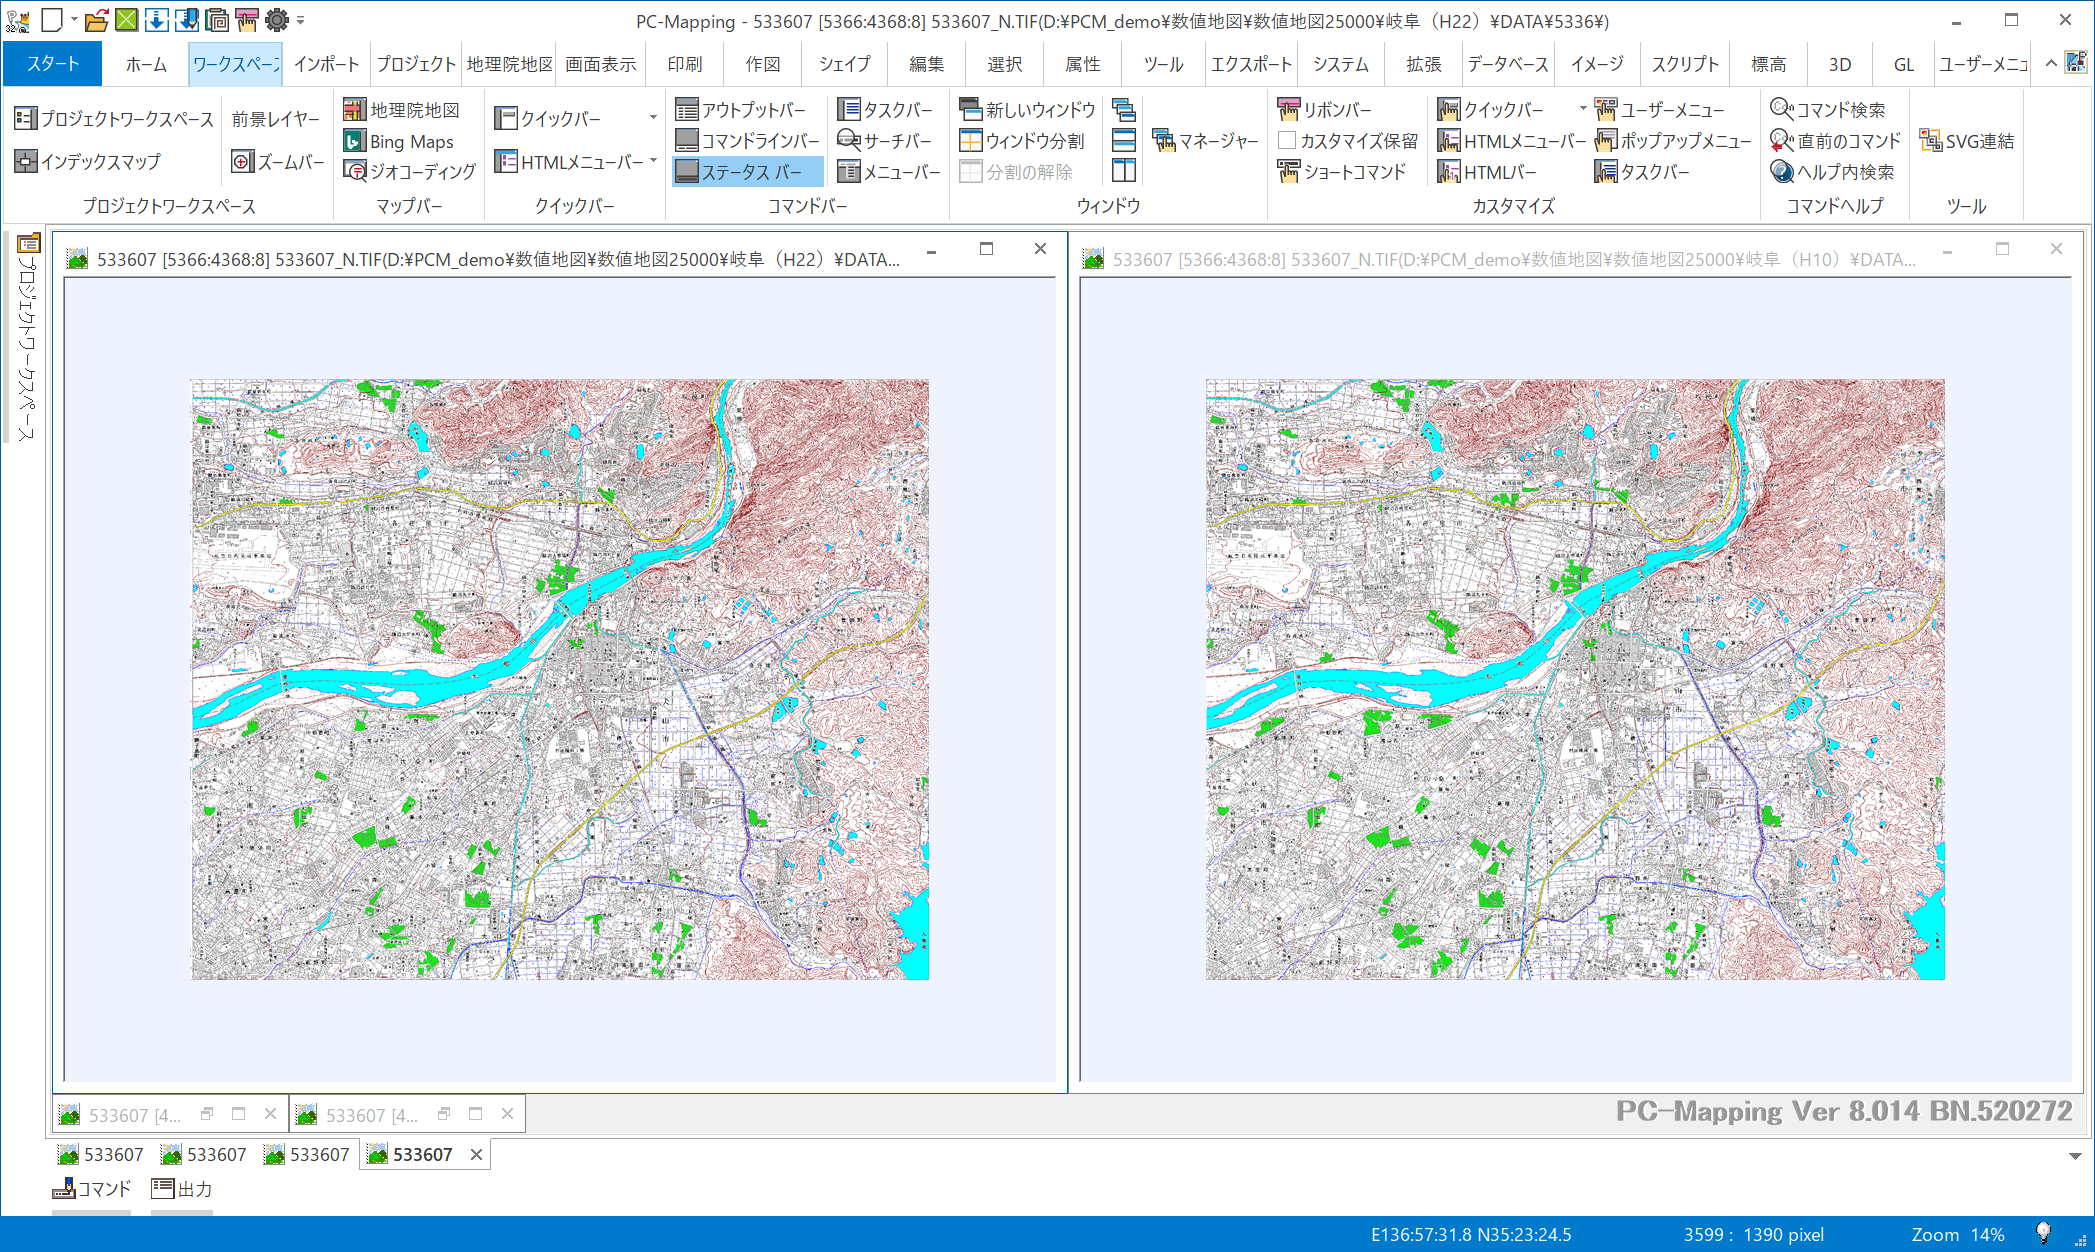Screen dimensions: 2095x1252
Task: Show the 地理院地図 map bar
Action: point(402,110)
